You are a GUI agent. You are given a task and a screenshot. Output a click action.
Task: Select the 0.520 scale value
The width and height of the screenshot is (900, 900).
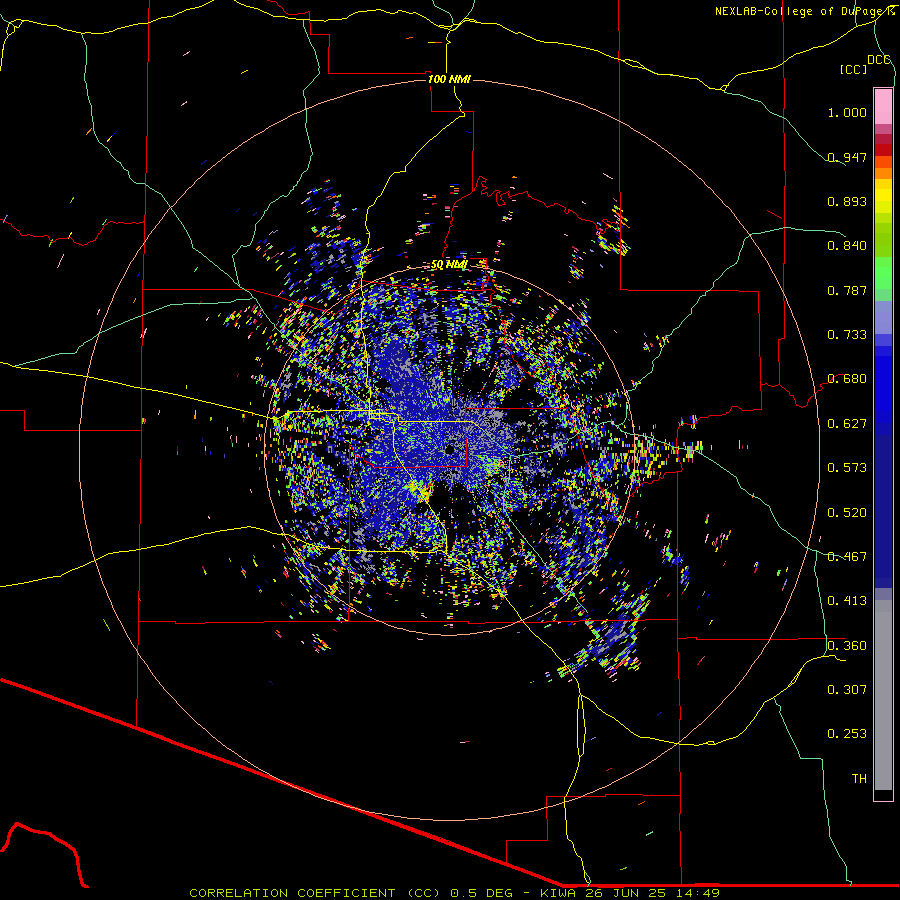(x=847, y=513)
